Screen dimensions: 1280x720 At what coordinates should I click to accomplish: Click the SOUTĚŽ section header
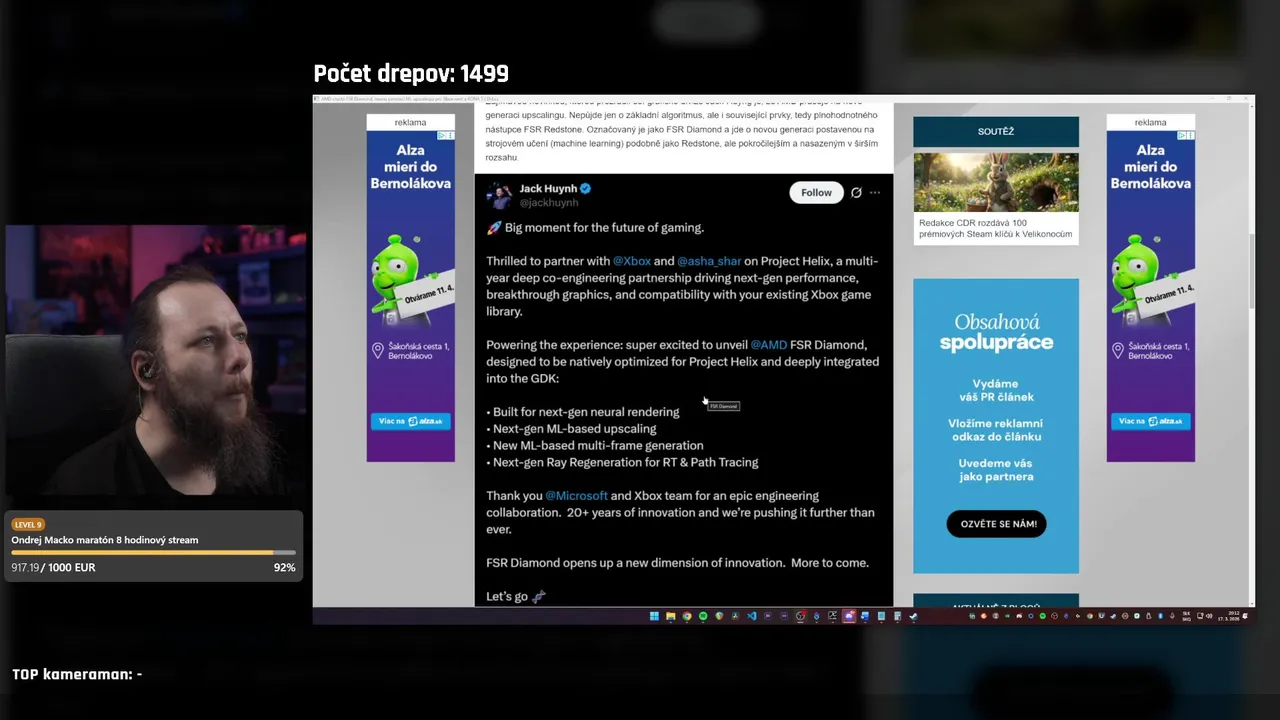996,131
